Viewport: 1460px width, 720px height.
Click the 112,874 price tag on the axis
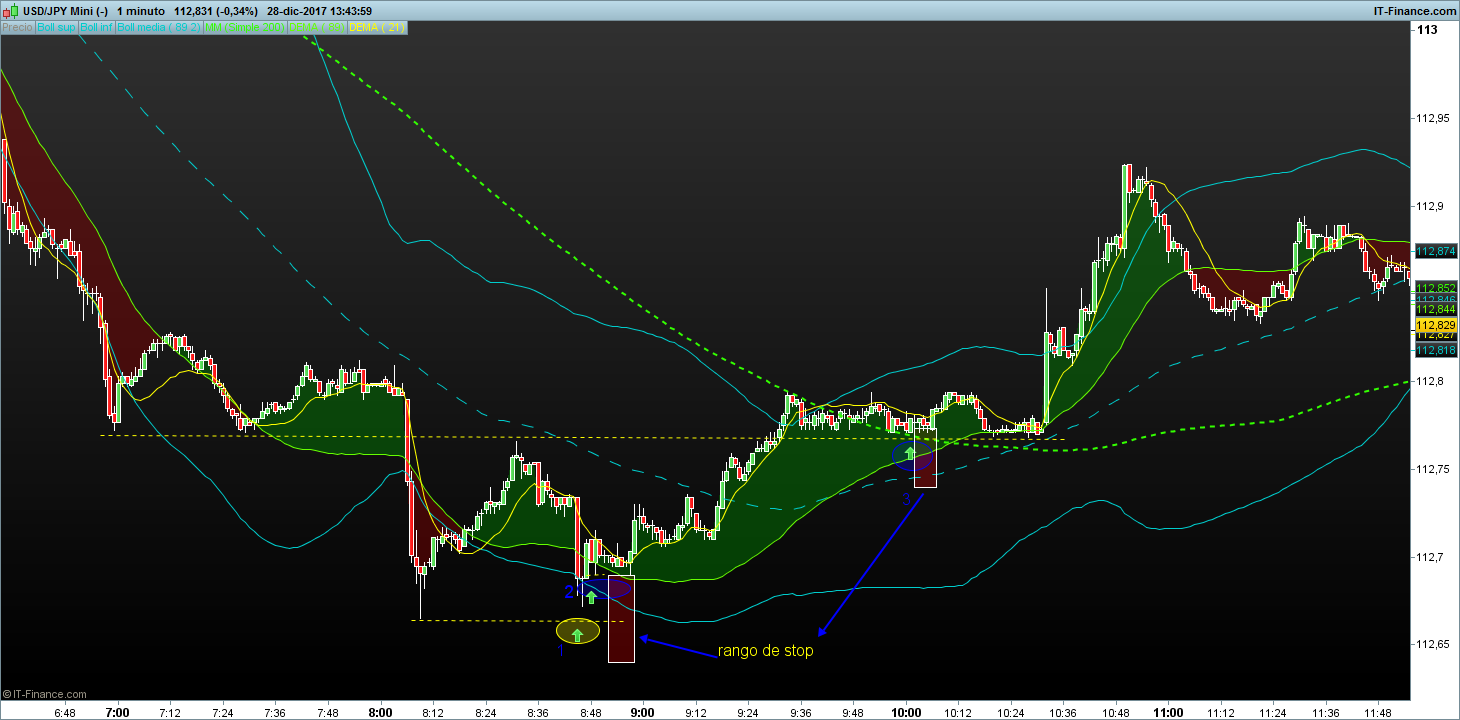tap(1436, 251)
